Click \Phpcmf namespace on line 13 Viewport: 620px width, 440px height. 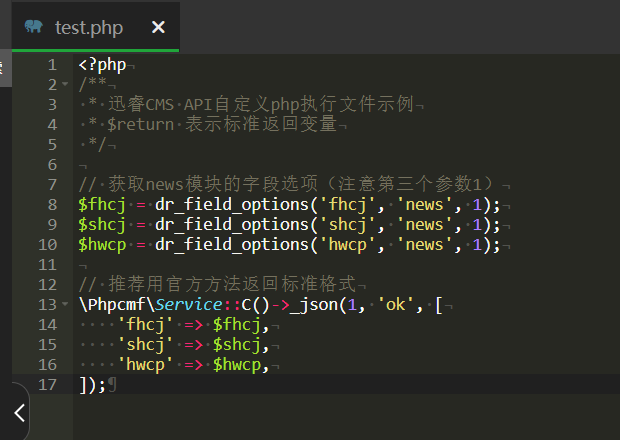point(112,304)
